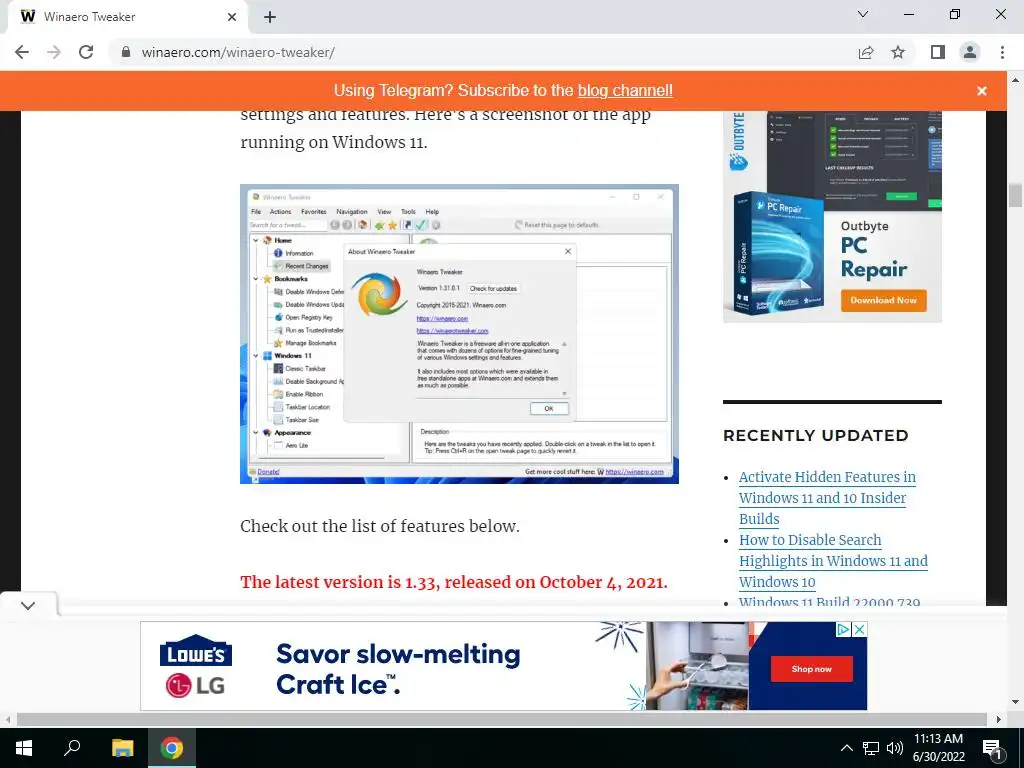Click 'Check out the list of features below'
Image resolution: width=1024 pixels, height=768 pixels.
pyautogui.click(x=380, y=526)
